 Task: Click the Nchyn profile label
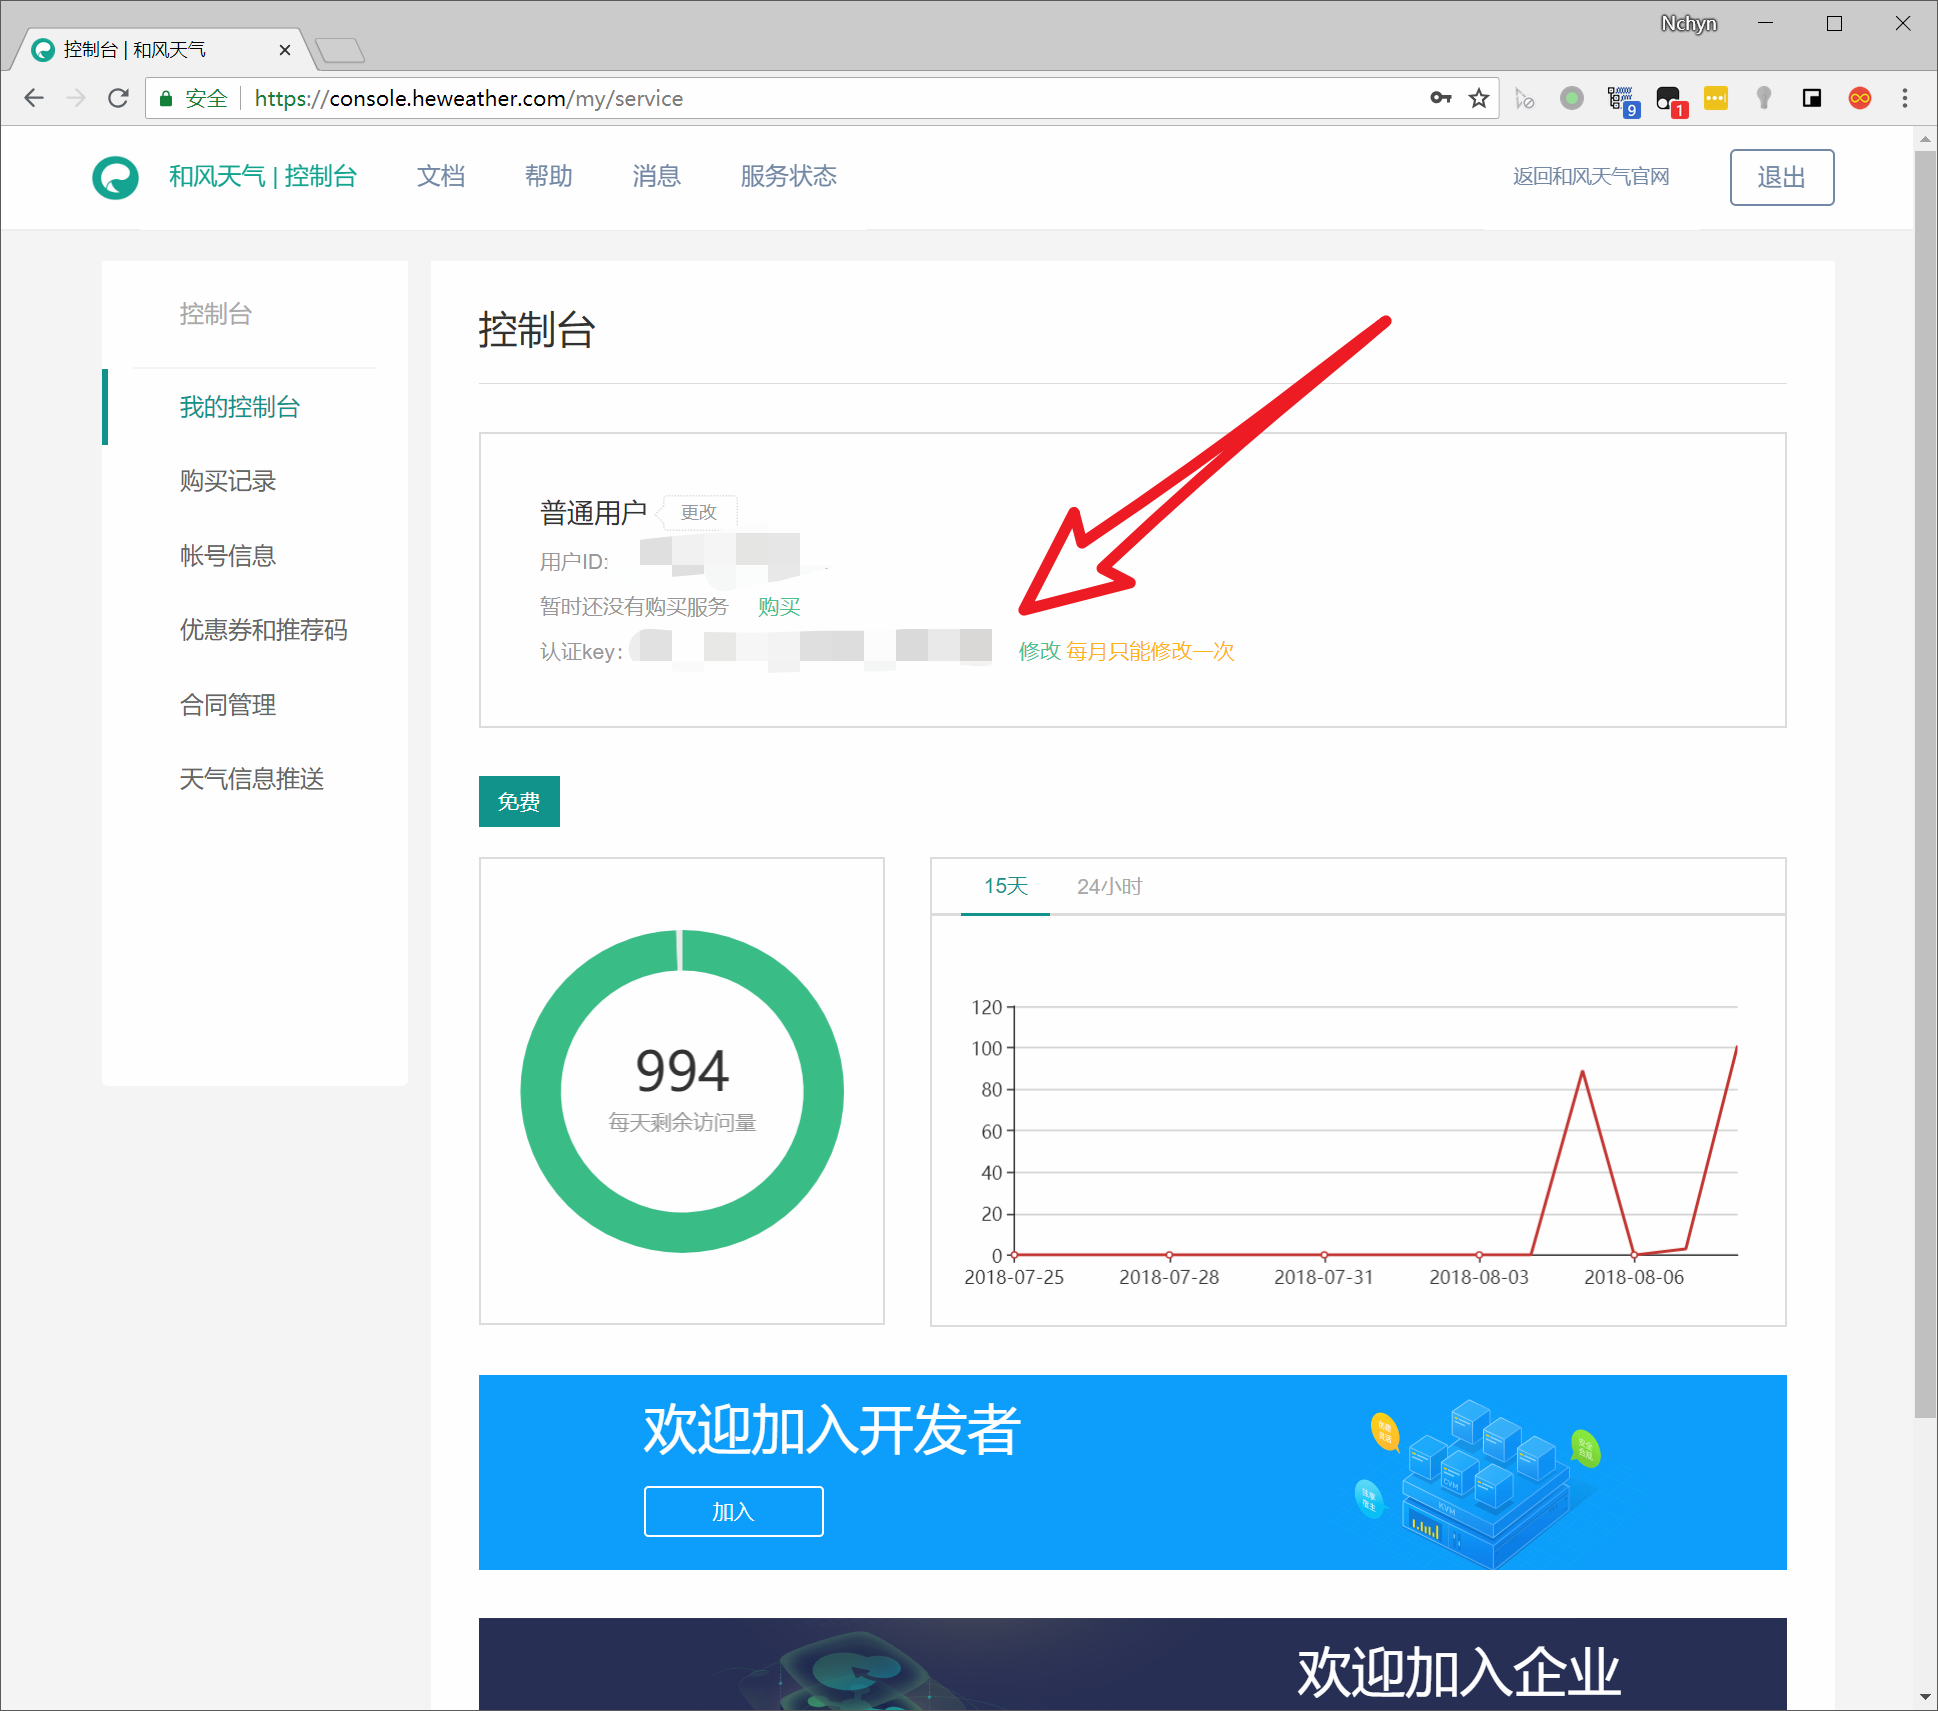click(x=1689, y=23)
